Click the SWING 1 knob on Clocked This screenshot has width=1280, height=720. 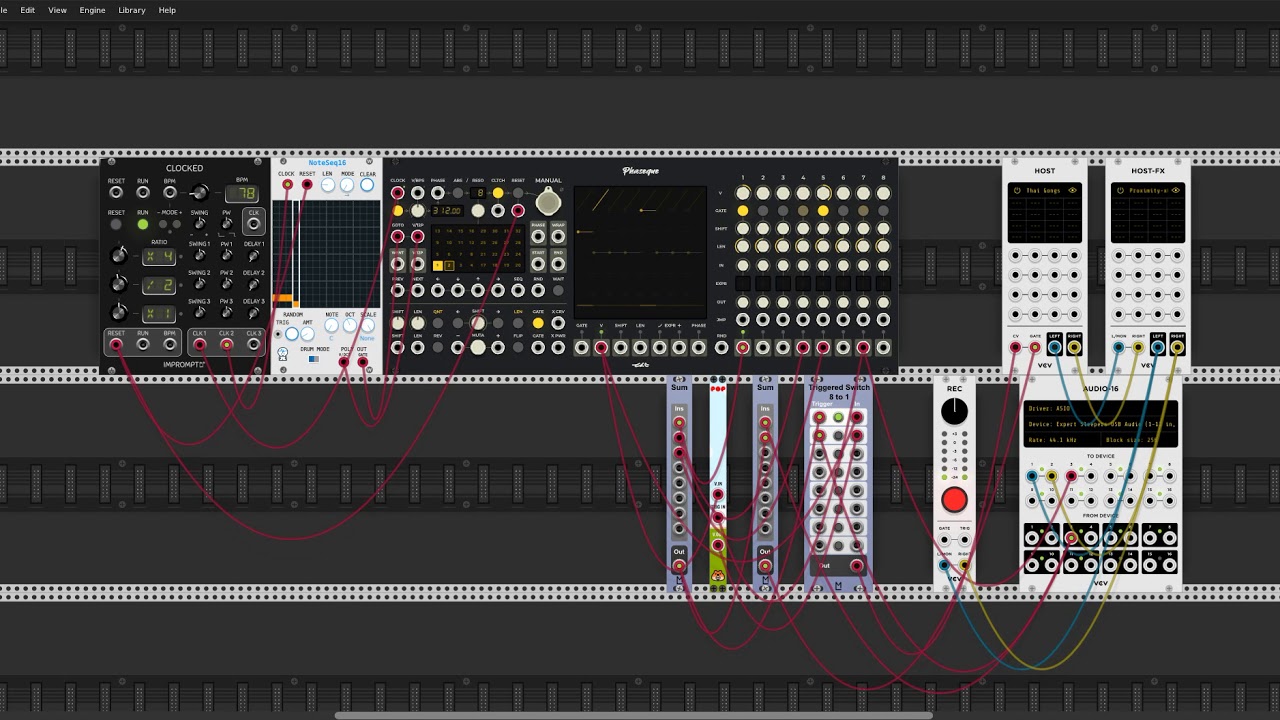[200, 256]
